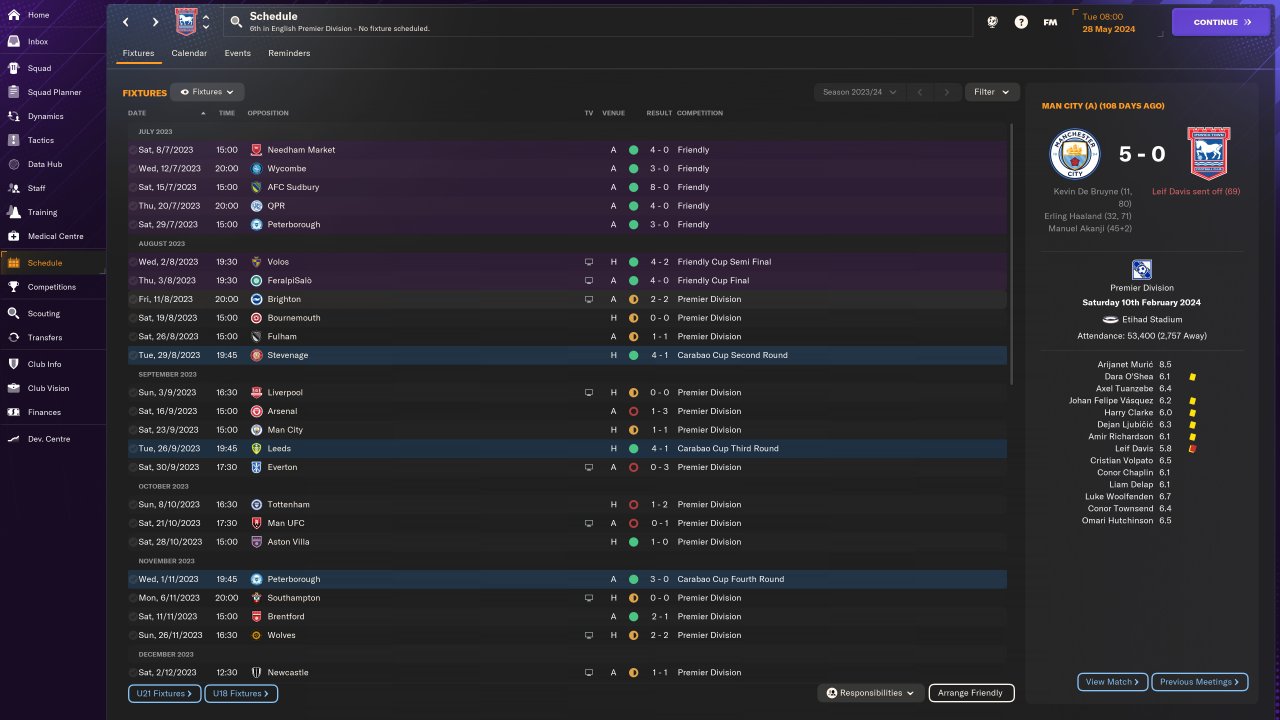
Task: Click the Arrange Friendly button
Action: coord(971,693)
